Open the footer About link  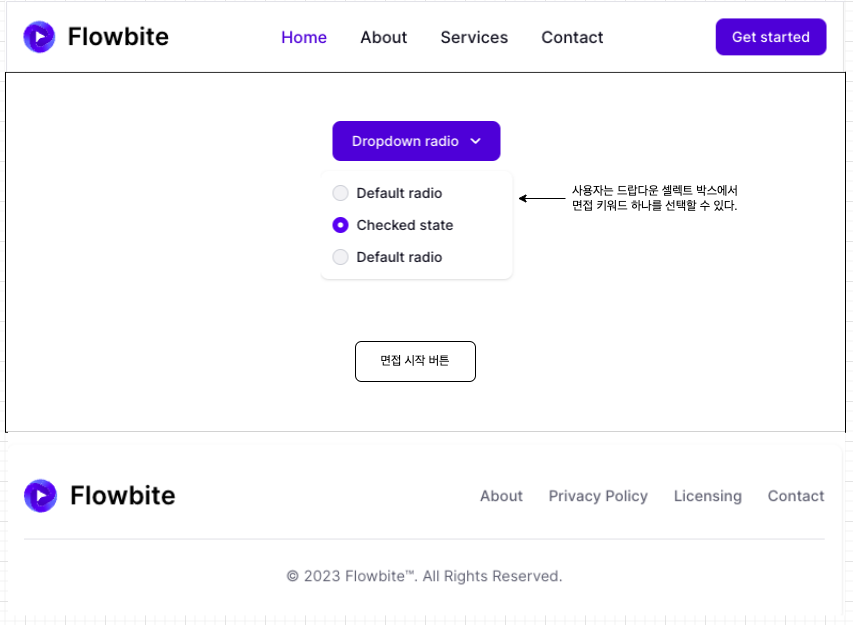(x=501, y=496)
